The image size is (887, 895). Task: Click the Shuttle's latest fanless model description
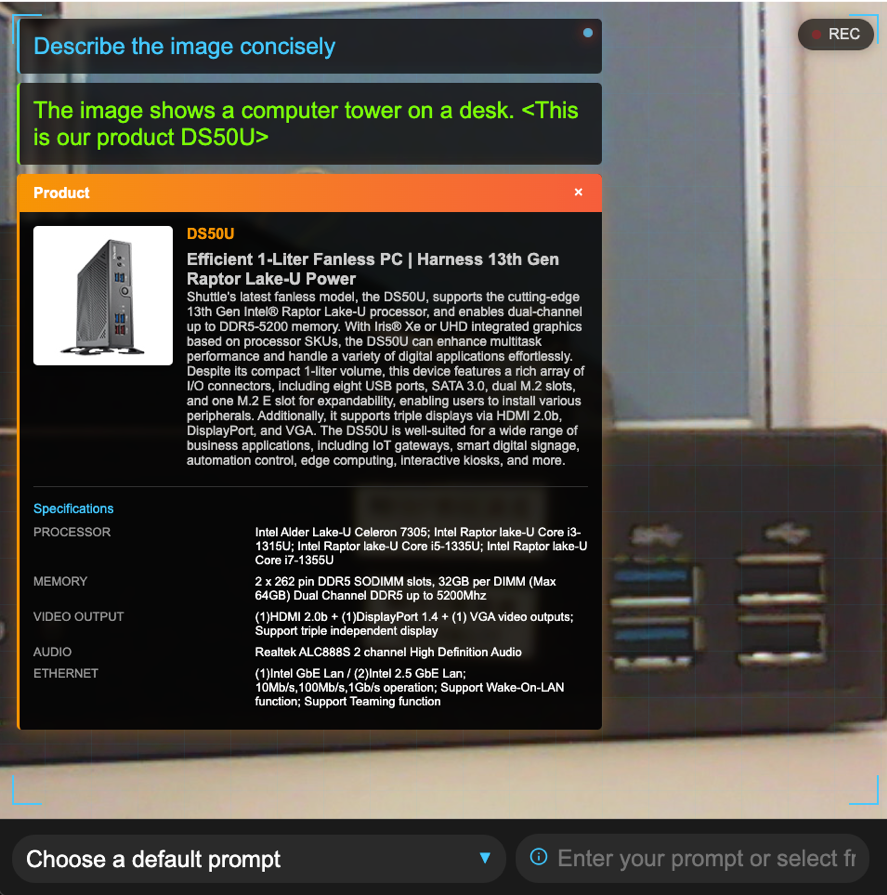[385, 379]
